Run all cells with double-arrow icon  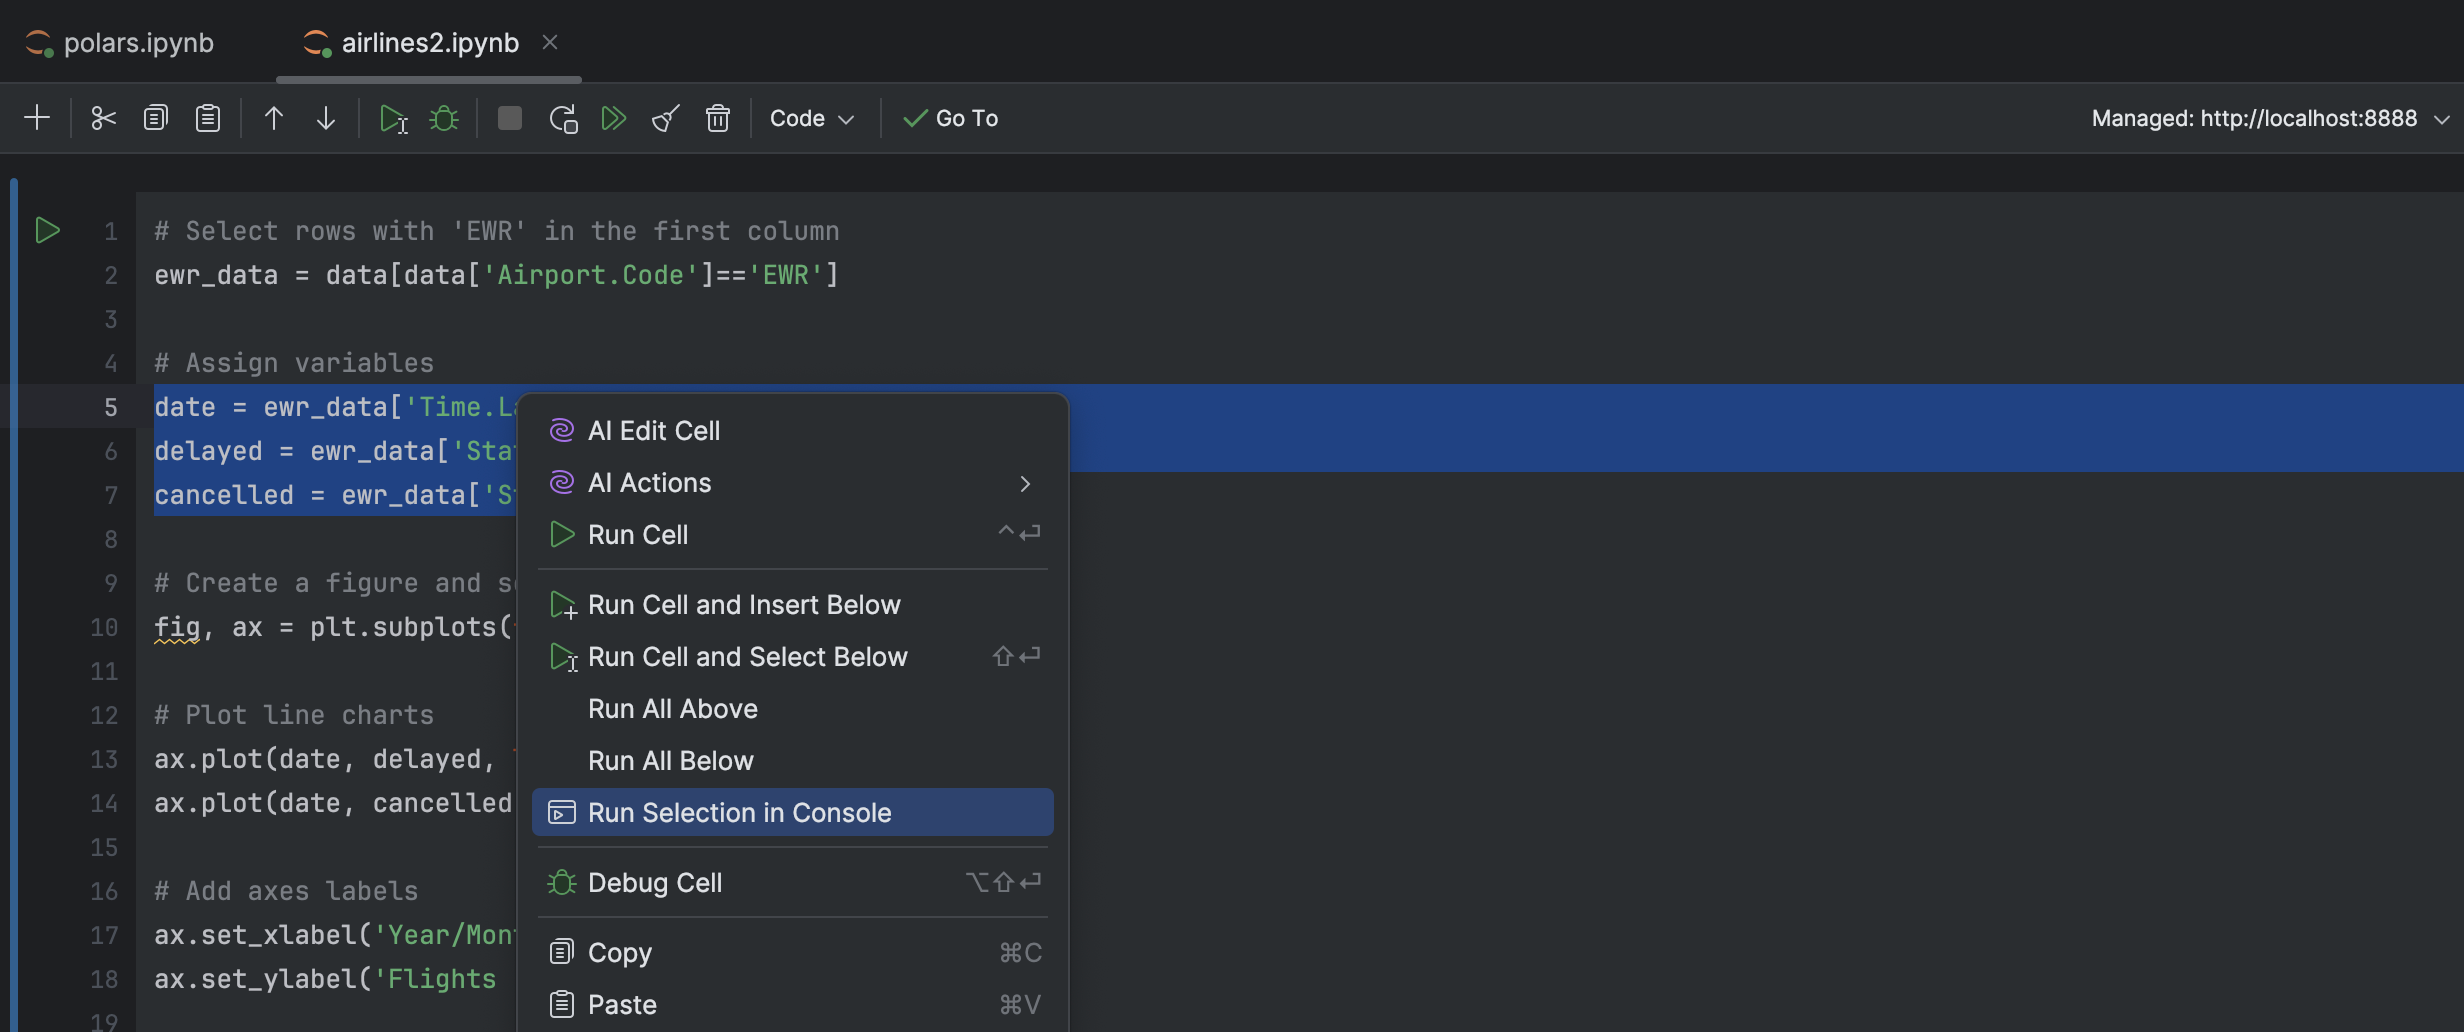coord(614,118)
